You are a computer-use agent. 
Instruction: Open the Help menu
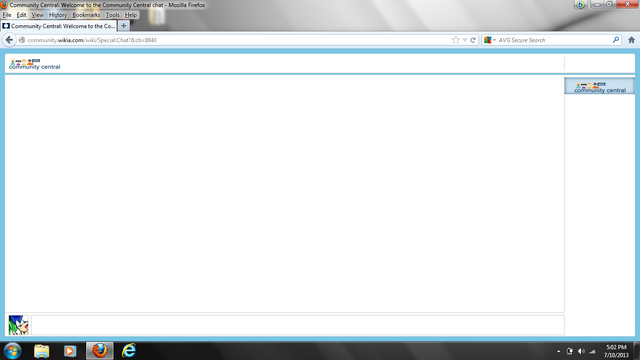point(131,15)
